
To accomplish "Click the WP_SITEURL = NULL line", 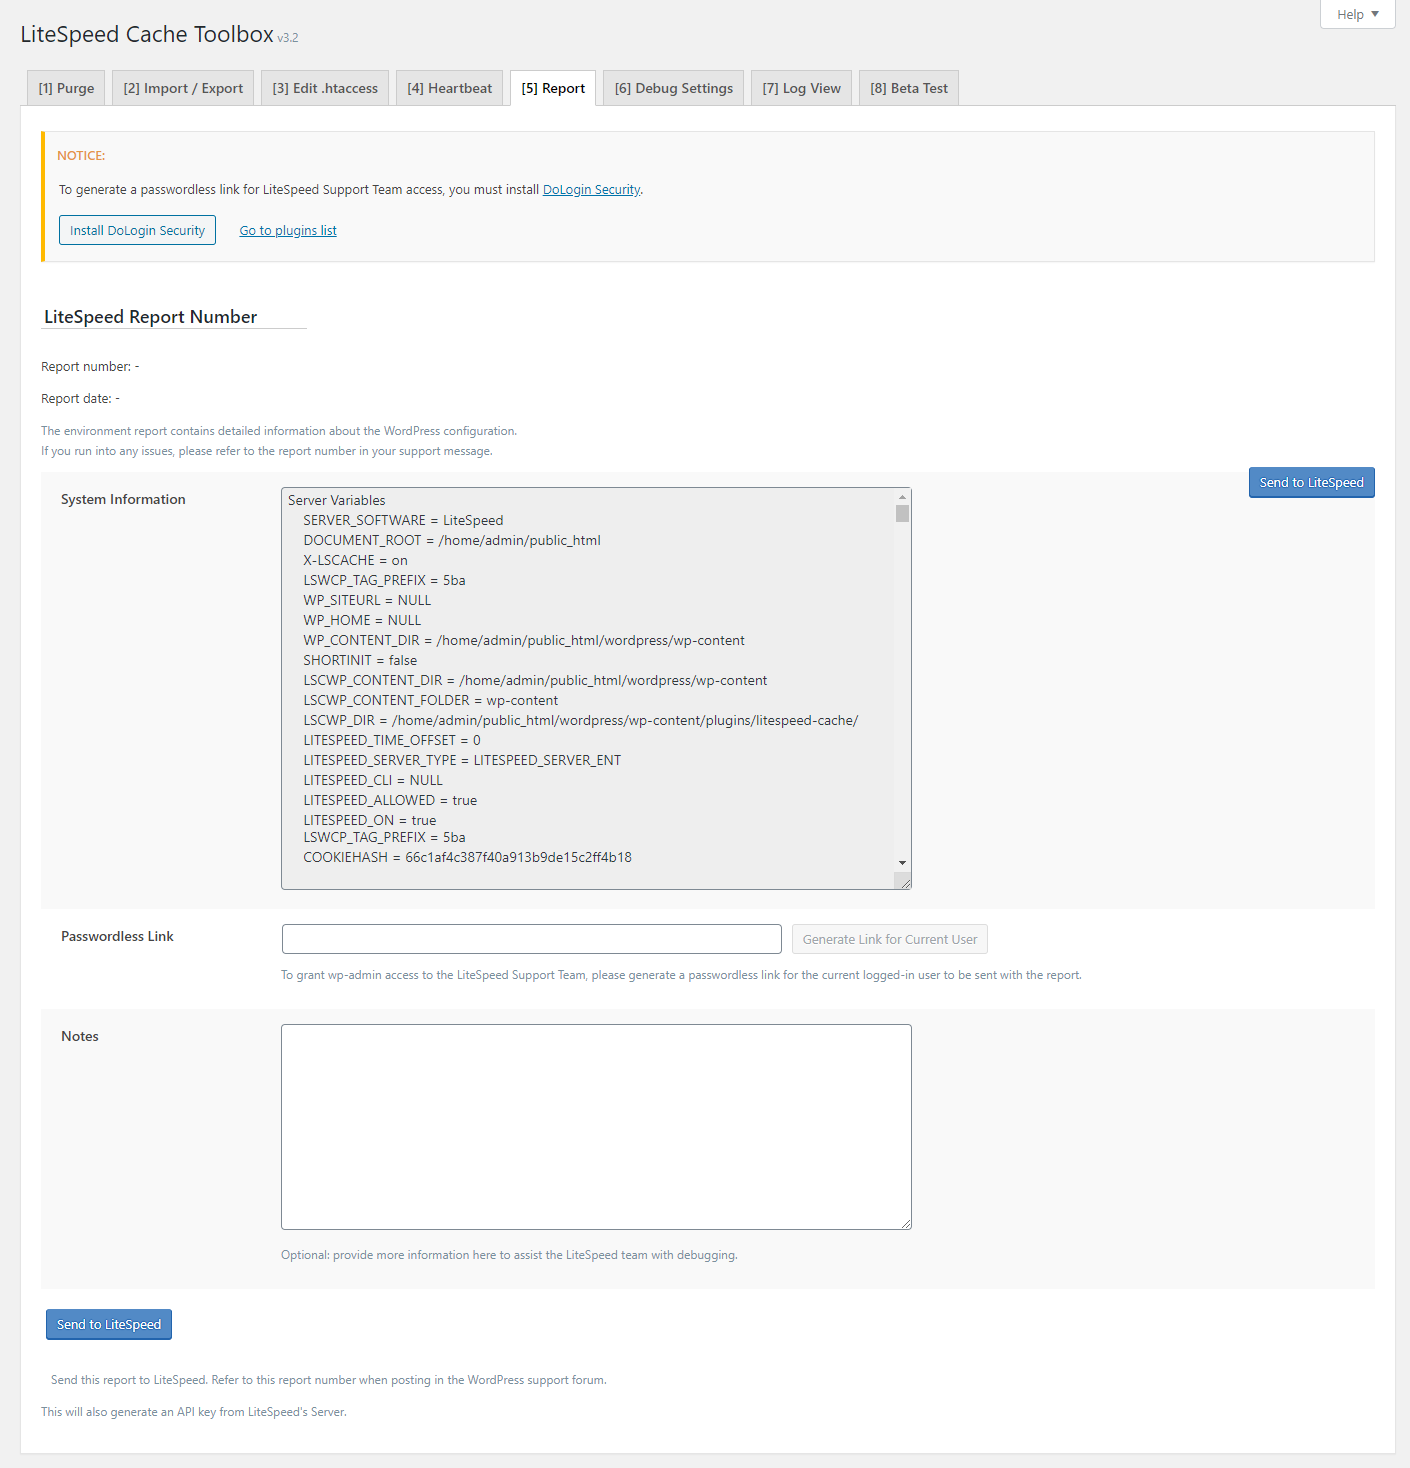I will [x=367, y=600].
